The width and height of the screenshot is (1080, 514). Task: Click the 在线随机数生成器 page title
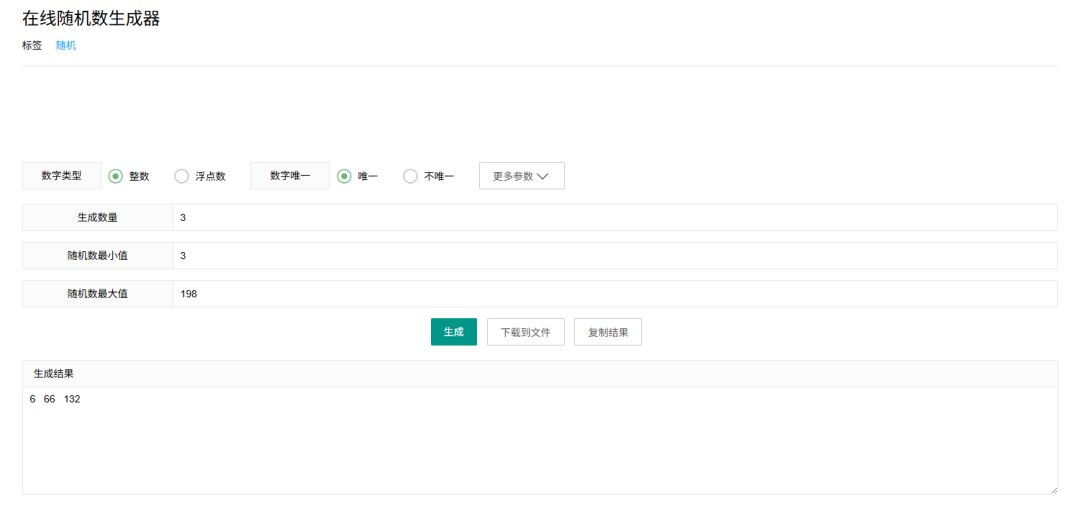coord(91,19)
